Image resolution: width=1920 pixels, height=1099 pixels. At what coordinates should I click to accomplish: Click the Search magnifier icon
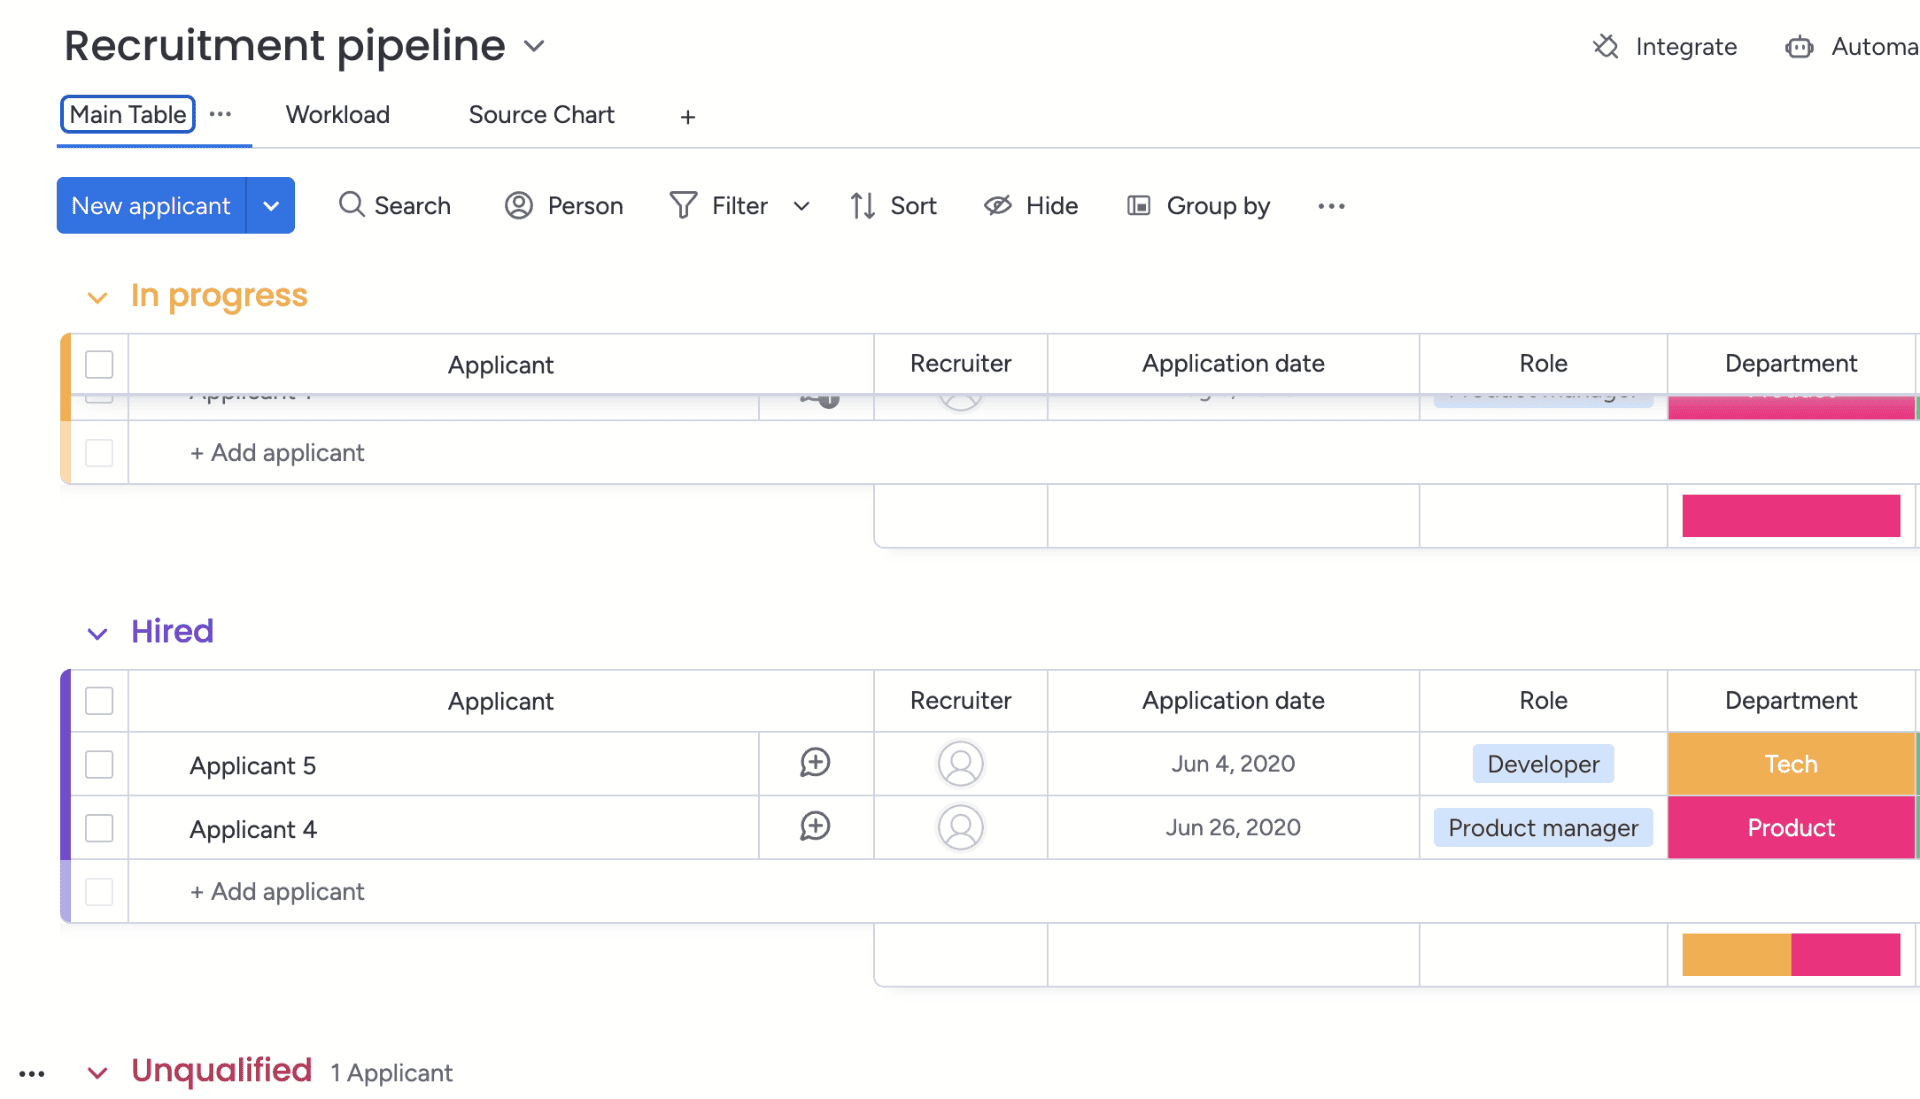pos(351,205)
